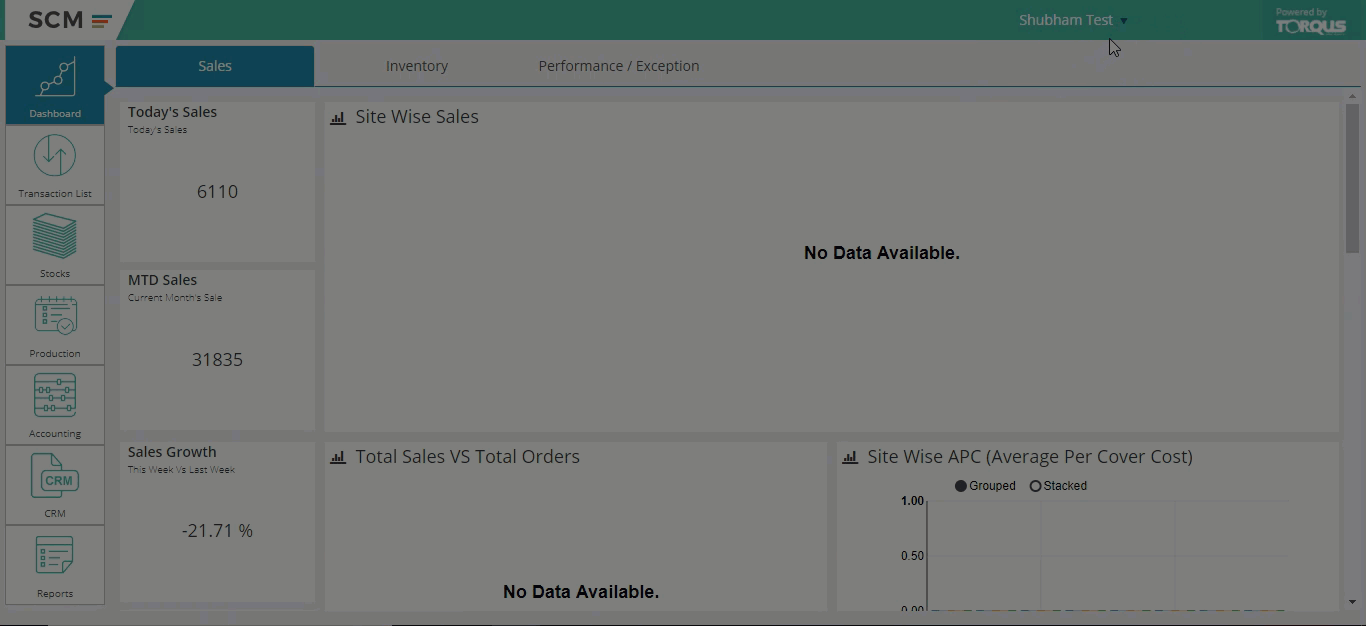Click the Site Wise Sales chart icon
This screenshot has width=1366, height=626.
click(338, 118)
